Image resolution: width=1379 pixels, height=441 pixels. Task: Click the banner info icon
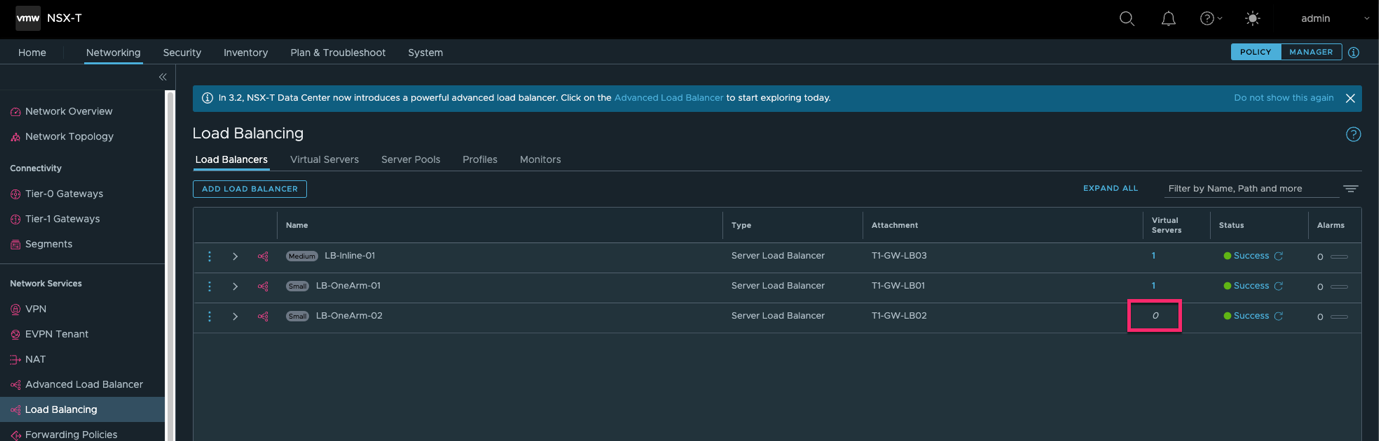(207, 98)
